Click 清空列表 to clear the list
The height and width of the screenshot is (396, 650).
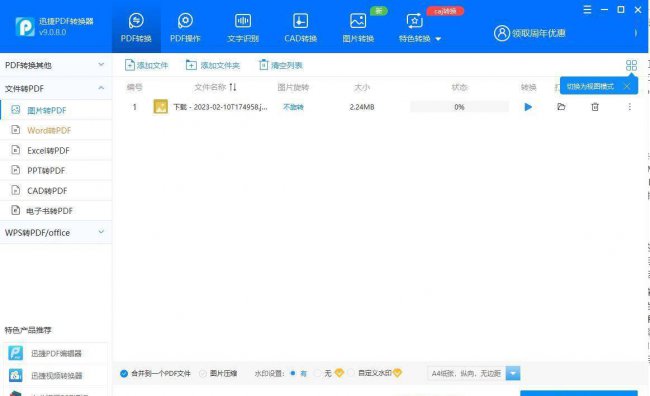[x=281, y=65]
